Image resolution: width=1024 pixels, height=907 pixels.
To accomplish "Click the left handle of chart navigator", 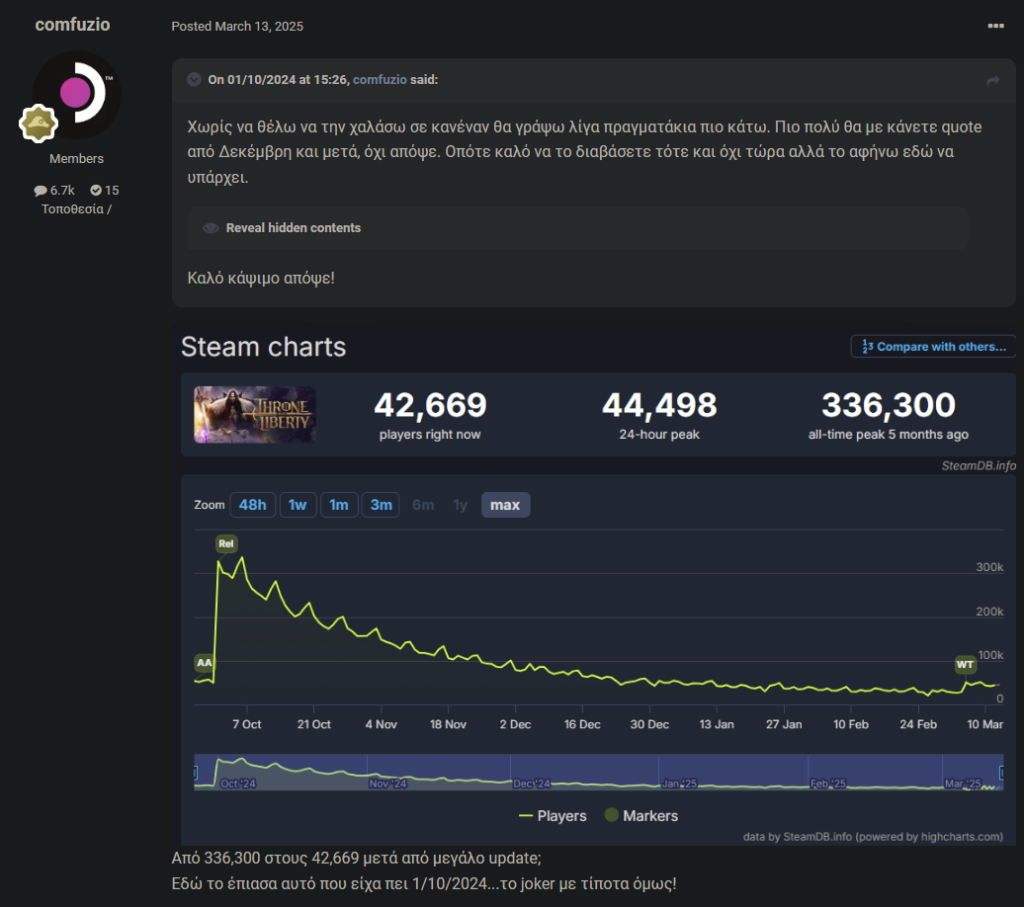I will [x=196, y=772].
